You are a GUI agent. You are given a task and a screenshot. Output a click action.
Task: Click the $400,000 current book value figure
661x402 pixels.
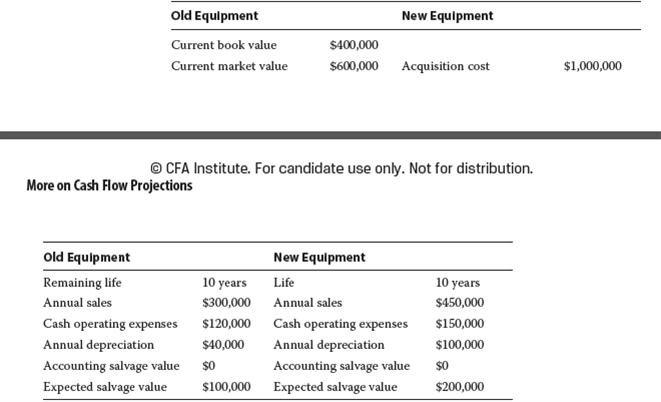pos(354,45)
